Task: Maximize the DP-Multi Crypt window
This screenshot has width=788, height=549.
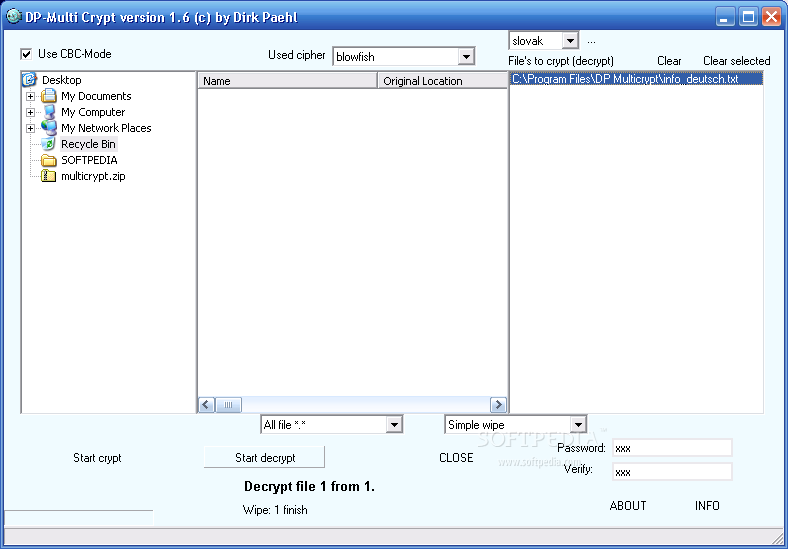Action: click(x=748, y=17)
